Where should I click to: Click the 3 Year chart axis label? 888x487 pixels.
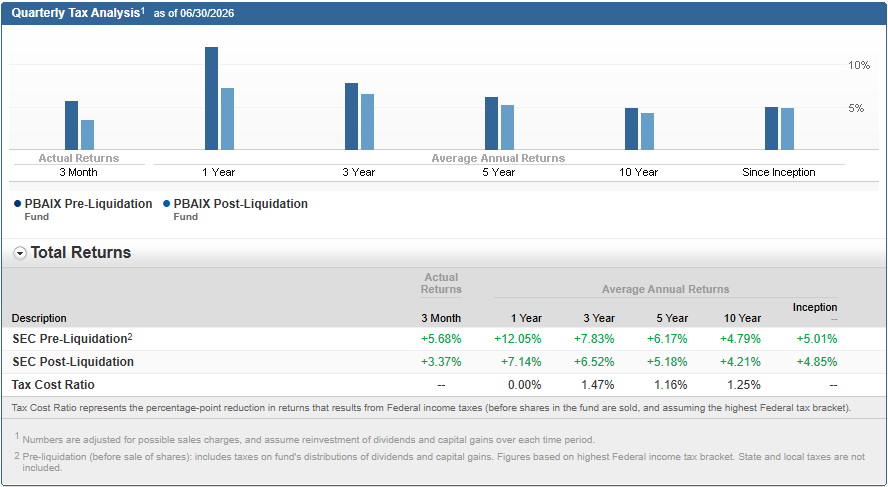[x=358, y=172]
